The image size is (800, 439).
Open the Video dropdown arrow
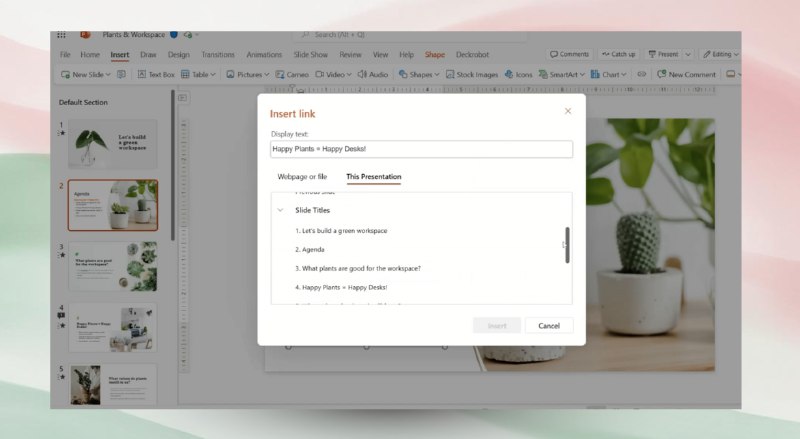349,75
